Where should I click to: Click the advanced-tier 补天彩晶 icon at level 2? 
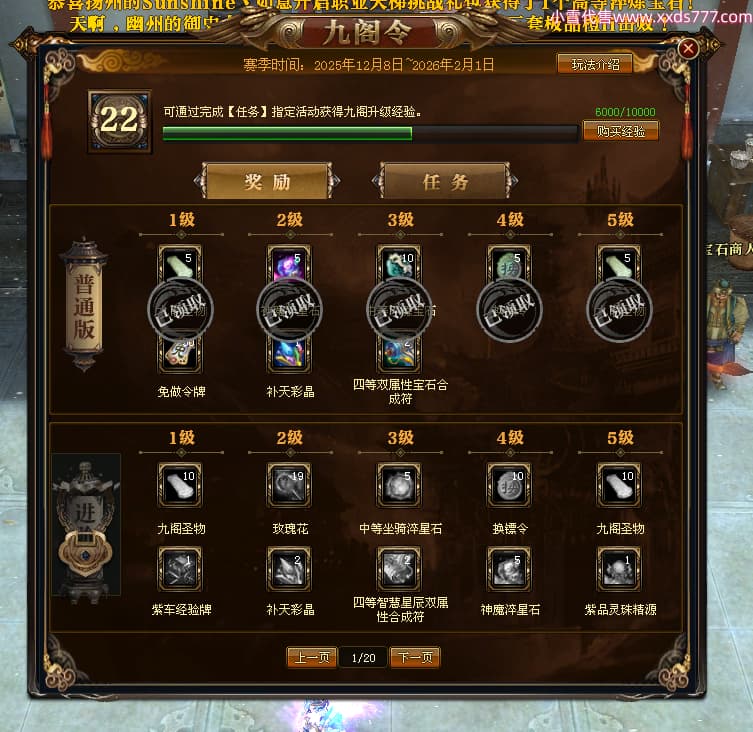coord(289,569)
